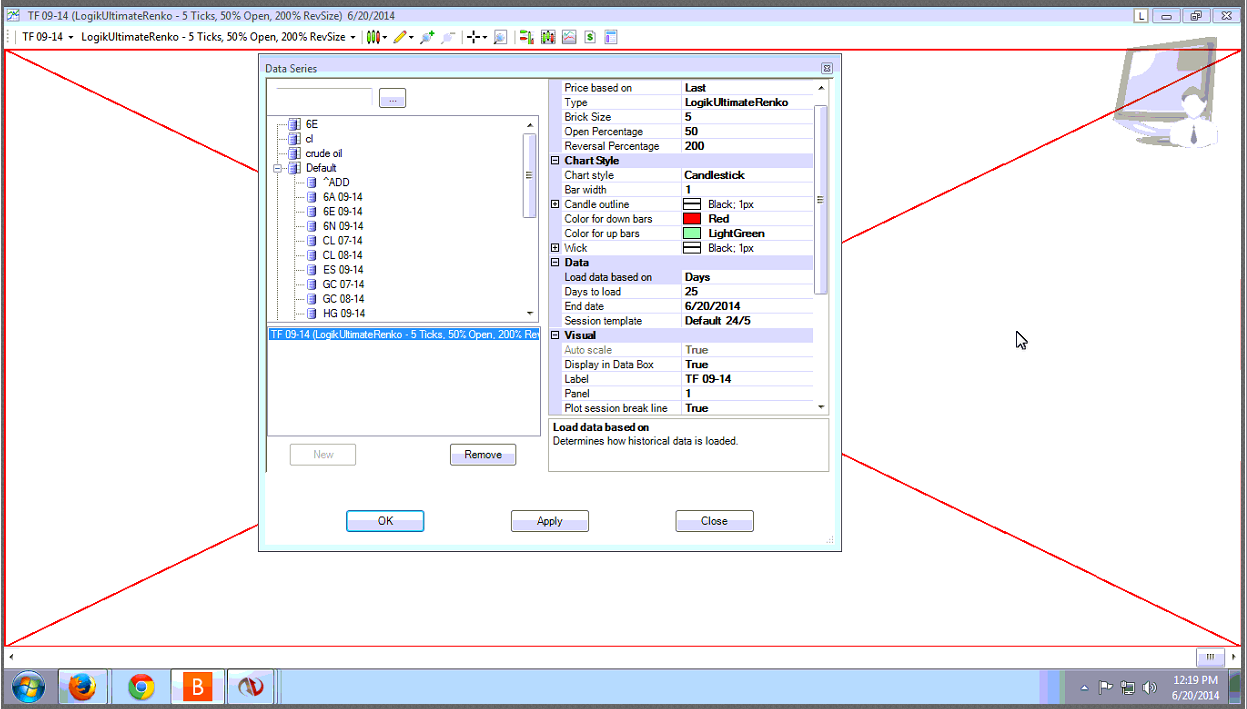Select the ^ADD instrument
The width and height of the screenshot is (1247, 709).
pyautogui.click(x=336, y=183)
